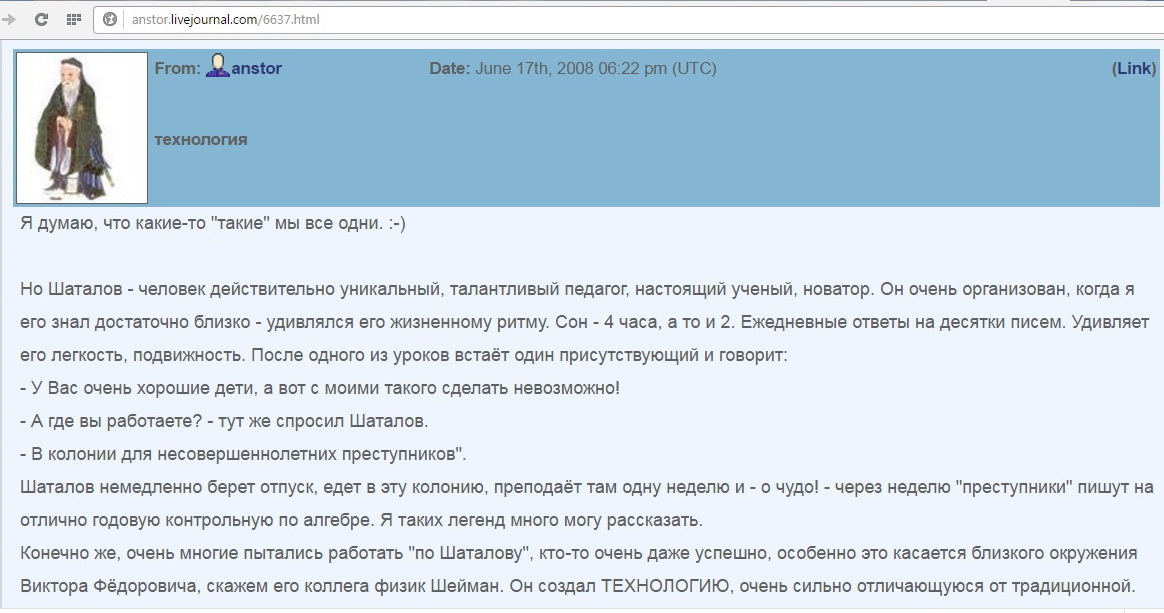Click the line "У Вас очень хорошие дети"
This screenshot has height=613, width=1164.
320,387
